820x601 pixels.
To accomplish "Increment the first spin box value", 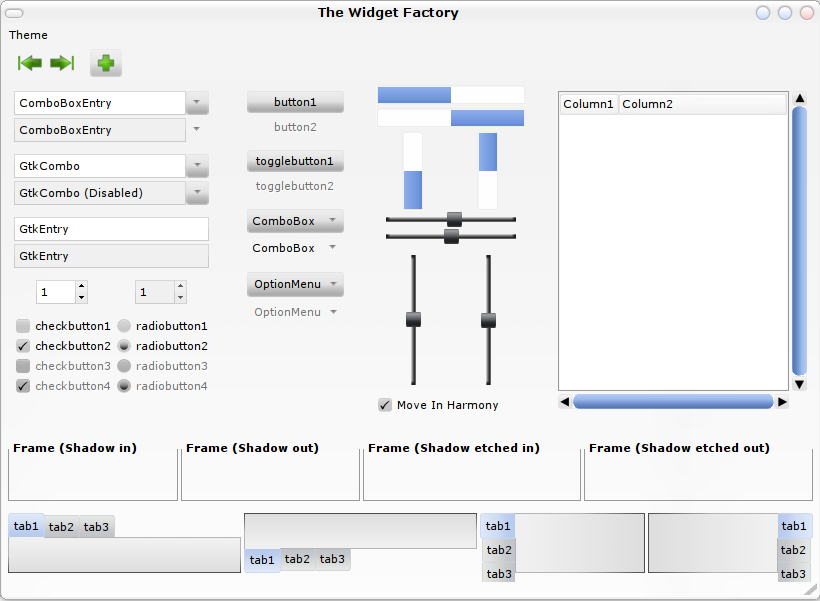I will [81, 286].
